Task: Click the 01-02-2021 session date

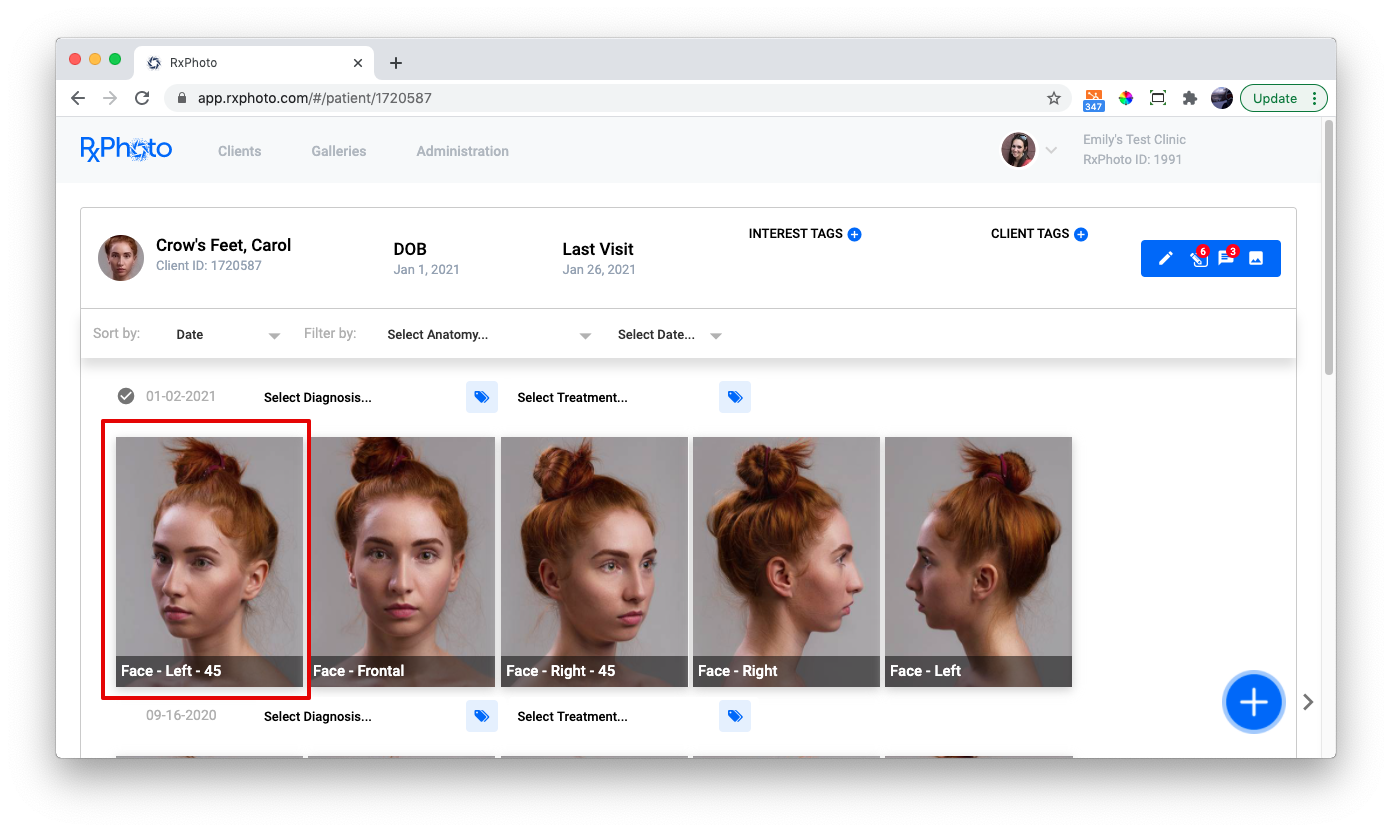Action: pyautogui.click(x=181, y=396)
